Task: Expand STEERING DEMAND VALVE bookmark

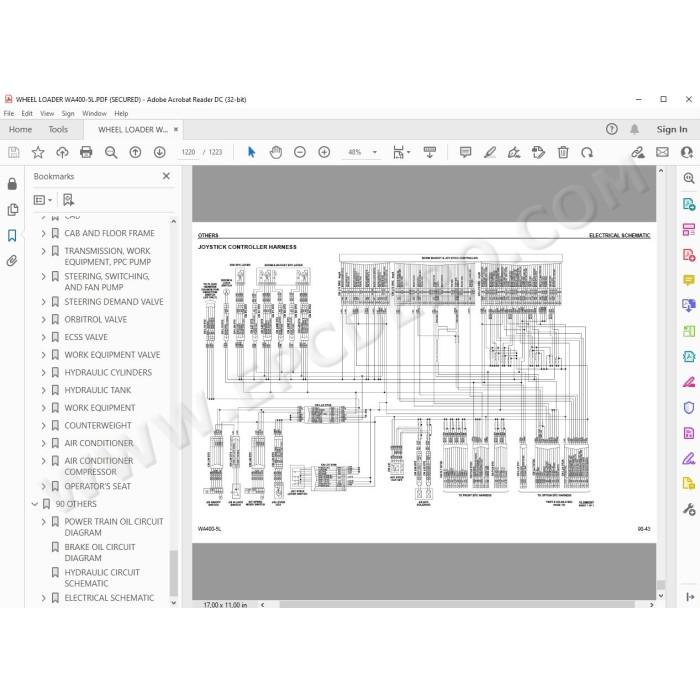Action: point(43,302)
